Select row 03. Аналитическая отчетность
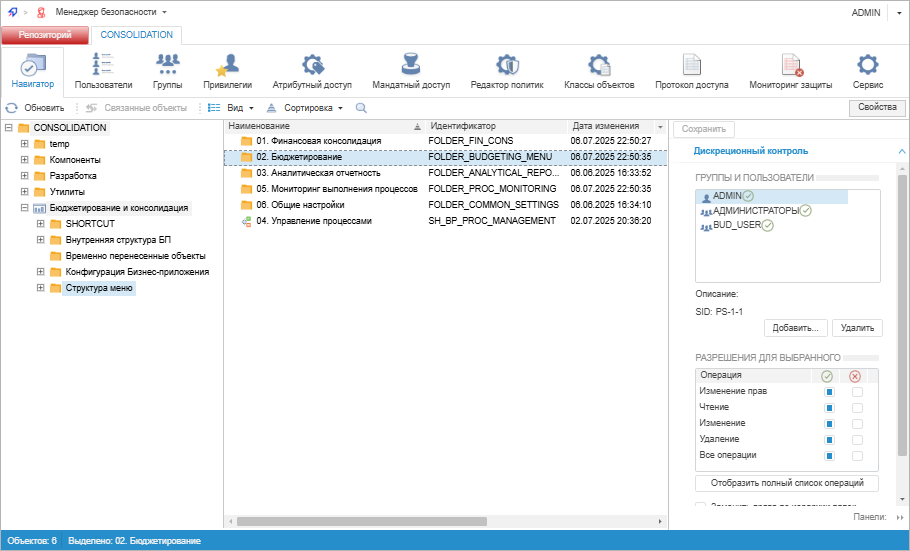The width and height of the screenshot is (910, 551). click(445, 173)
